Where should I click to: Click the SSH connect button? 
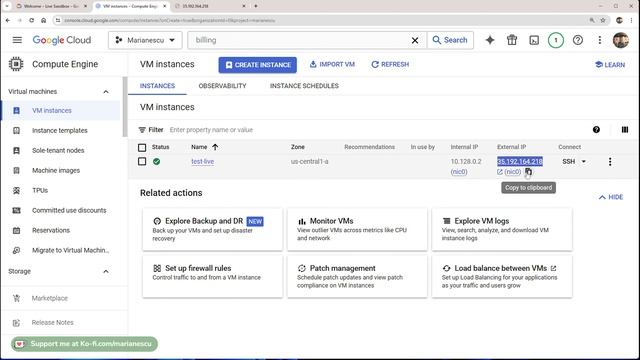click(x=569, y=162)
